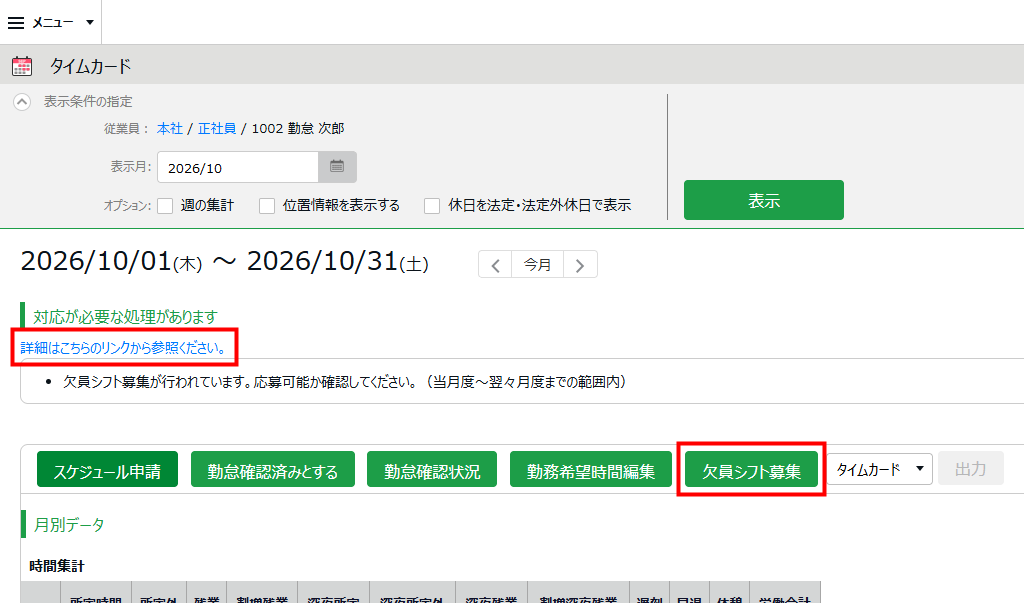The width and height of the screenshot is (1024, 603).
Task: Open 勤務希望時間編集
Action: pos(590,469)
